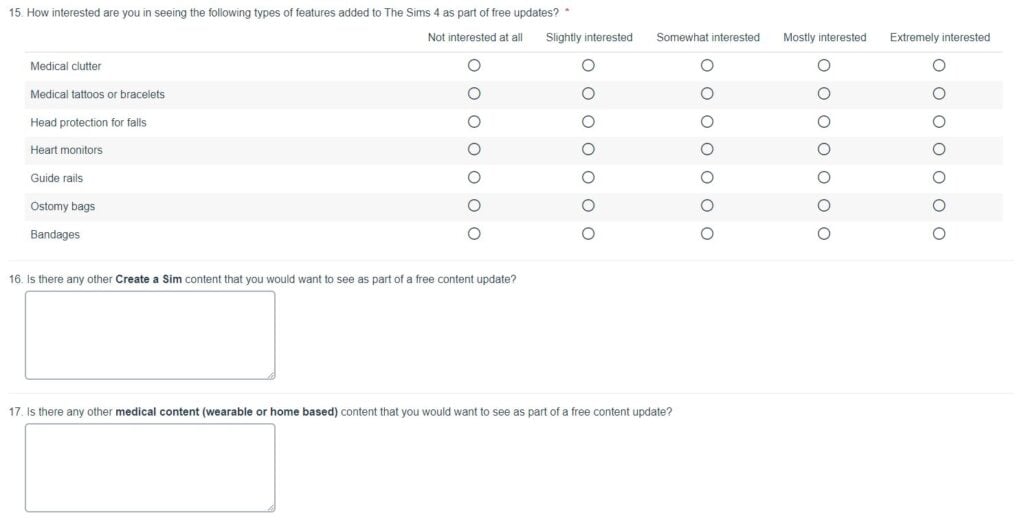Mark Head protection for falls as Not interested
Screen dimensions: 1024x520
click(x=474, y=122)
